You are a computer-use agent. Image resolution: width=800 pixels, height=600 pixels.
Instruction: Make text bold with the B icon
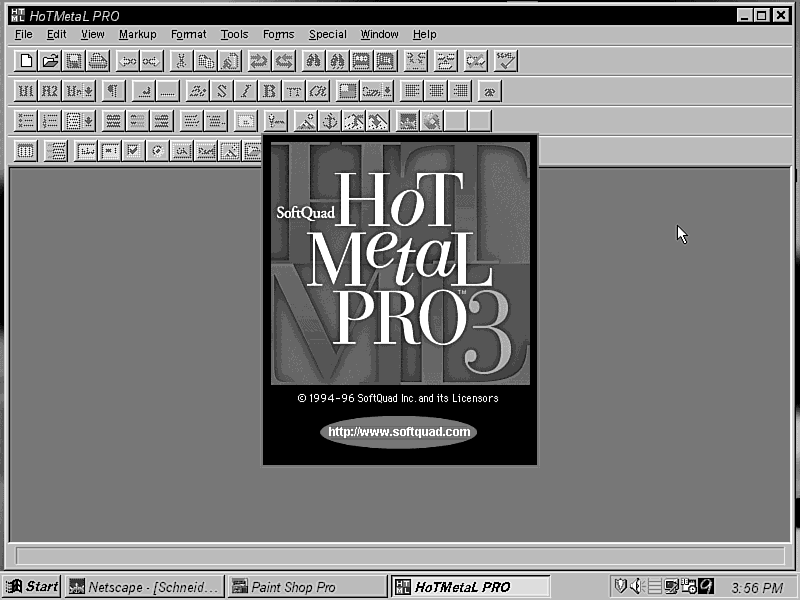tap(269, 91)
